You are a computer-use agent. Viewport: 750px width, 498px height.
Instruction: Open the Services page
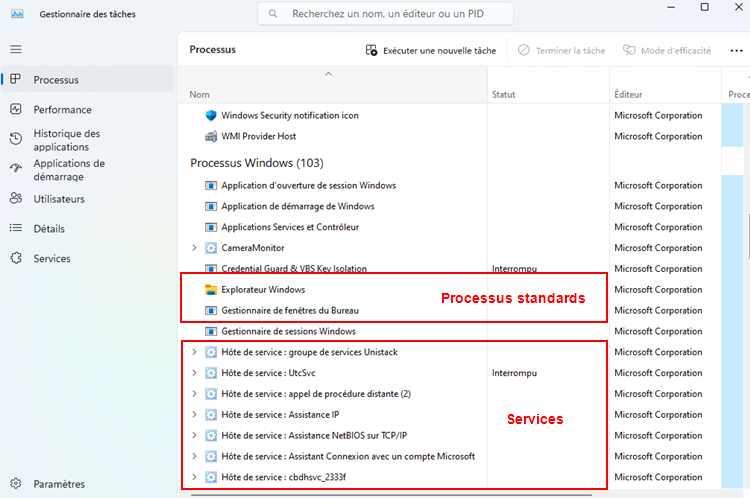pos(87,258)
